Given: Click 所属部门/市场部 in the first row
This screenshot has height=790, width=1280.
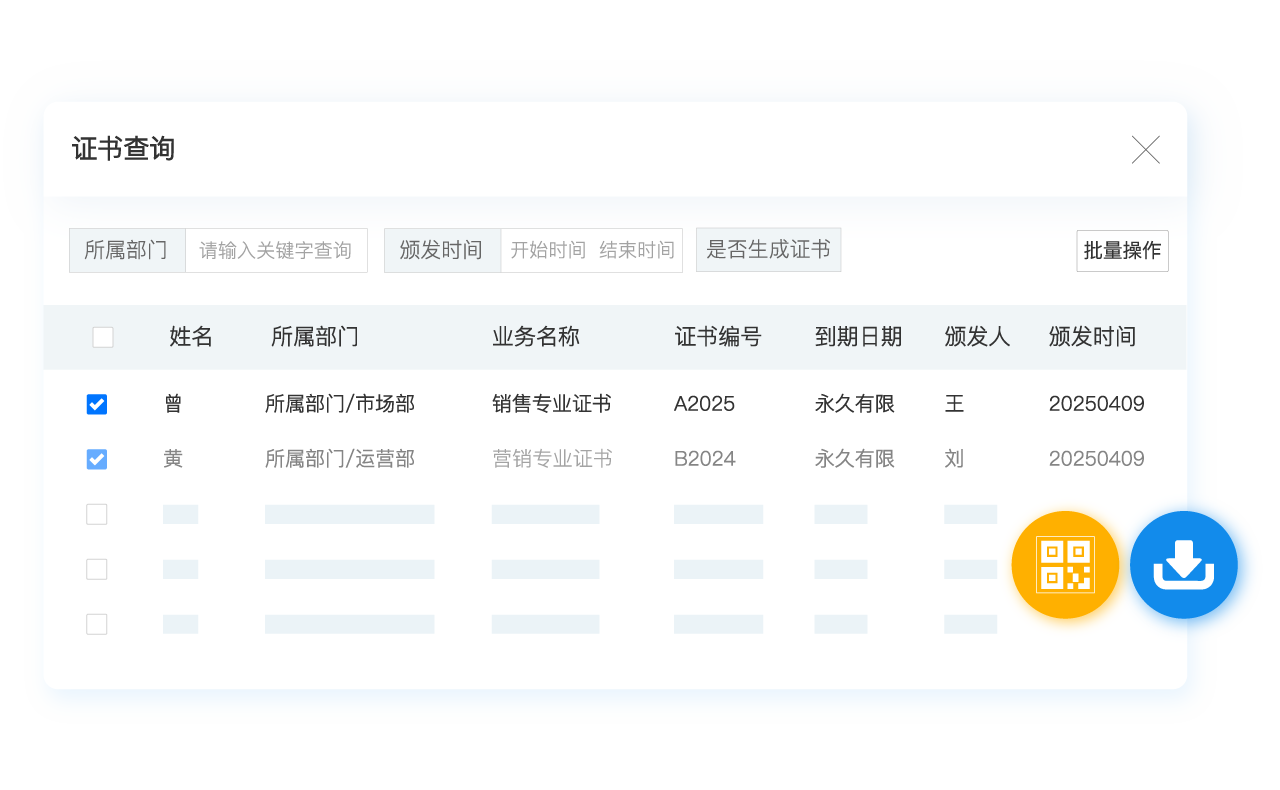Looking at the screenshot, I should point(340,404).
